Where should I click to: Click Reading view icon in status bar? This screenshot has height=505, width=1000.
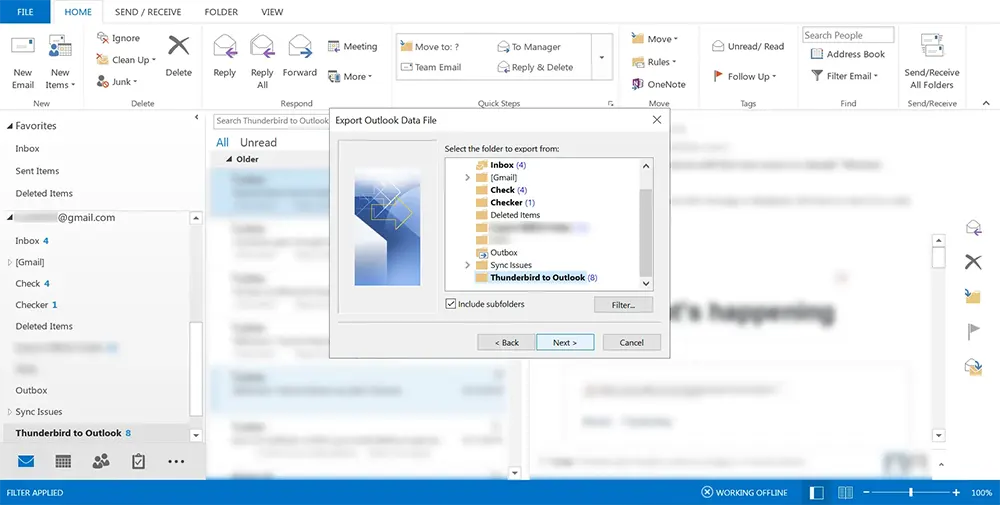coord(846,493)
